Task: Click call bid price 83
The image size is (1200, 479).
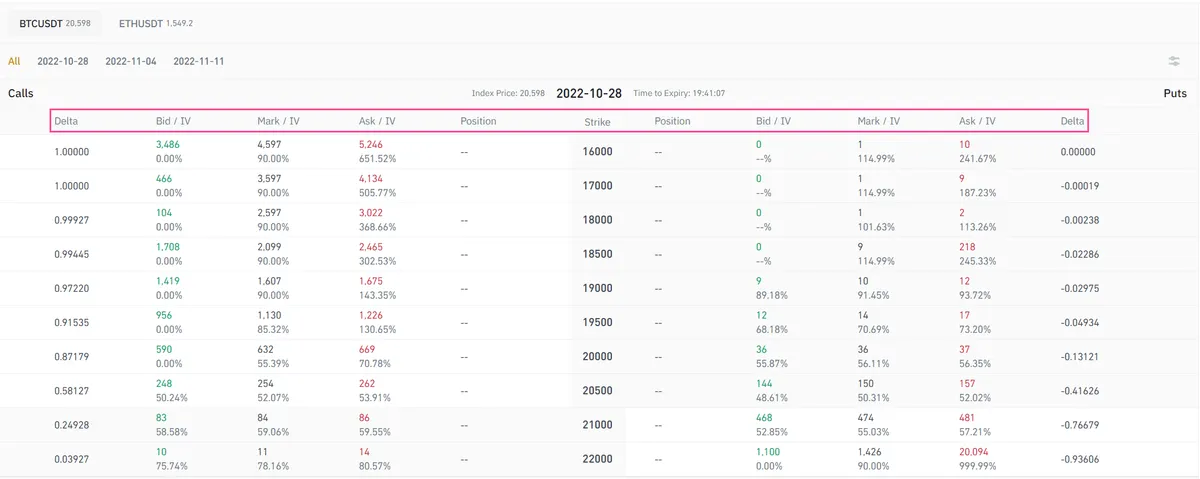Action: 162,417
